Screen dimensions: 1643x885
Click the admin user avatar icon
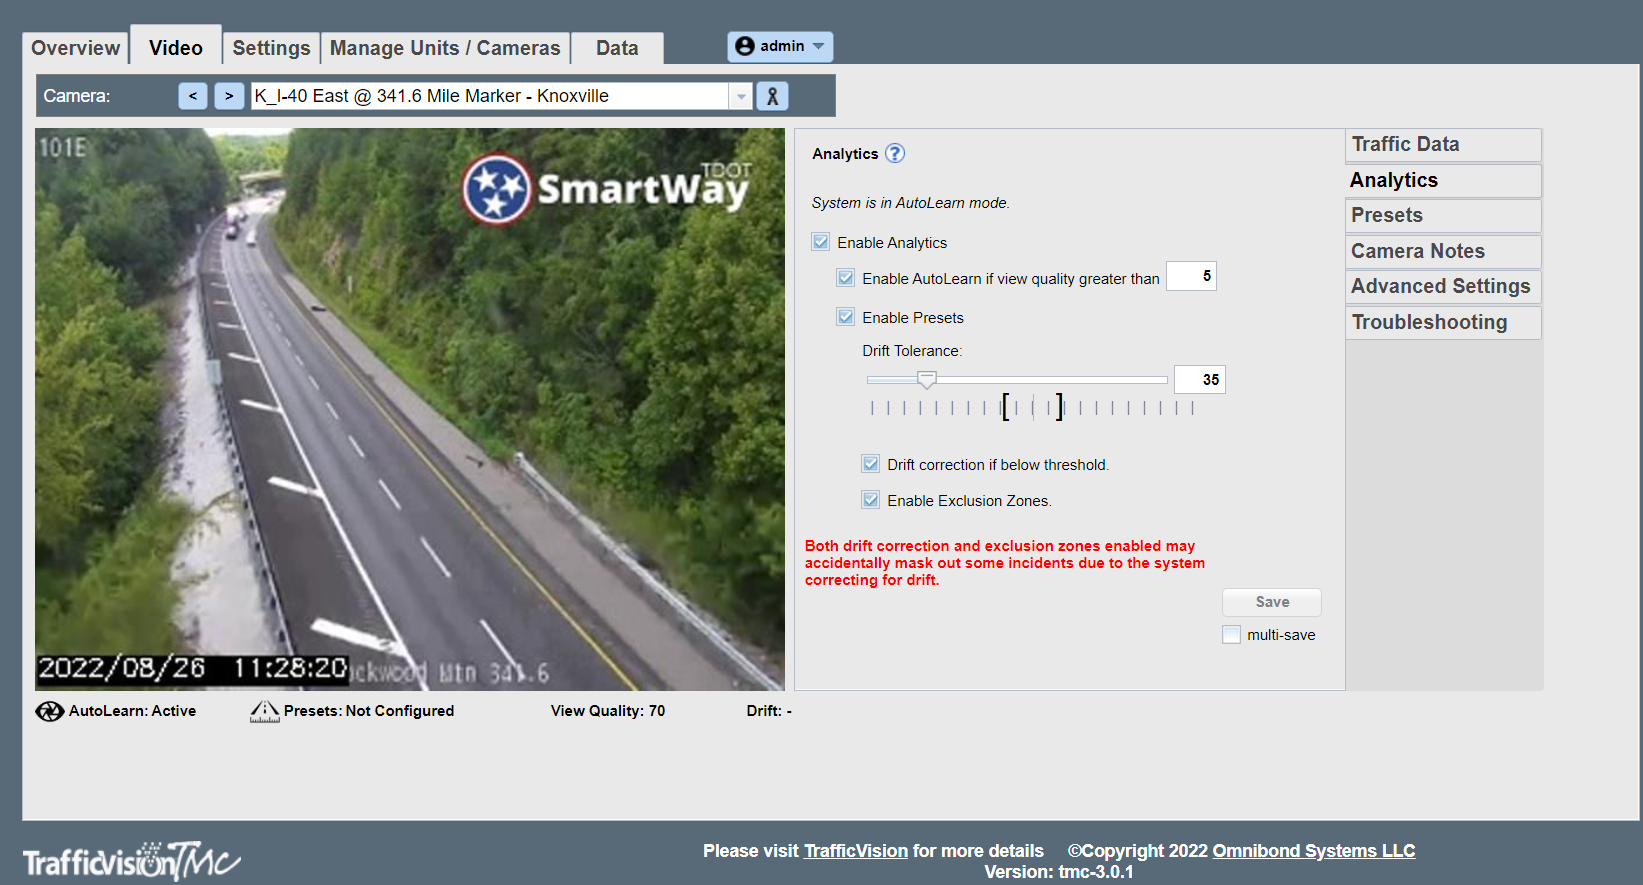click(x=745, y=46)
